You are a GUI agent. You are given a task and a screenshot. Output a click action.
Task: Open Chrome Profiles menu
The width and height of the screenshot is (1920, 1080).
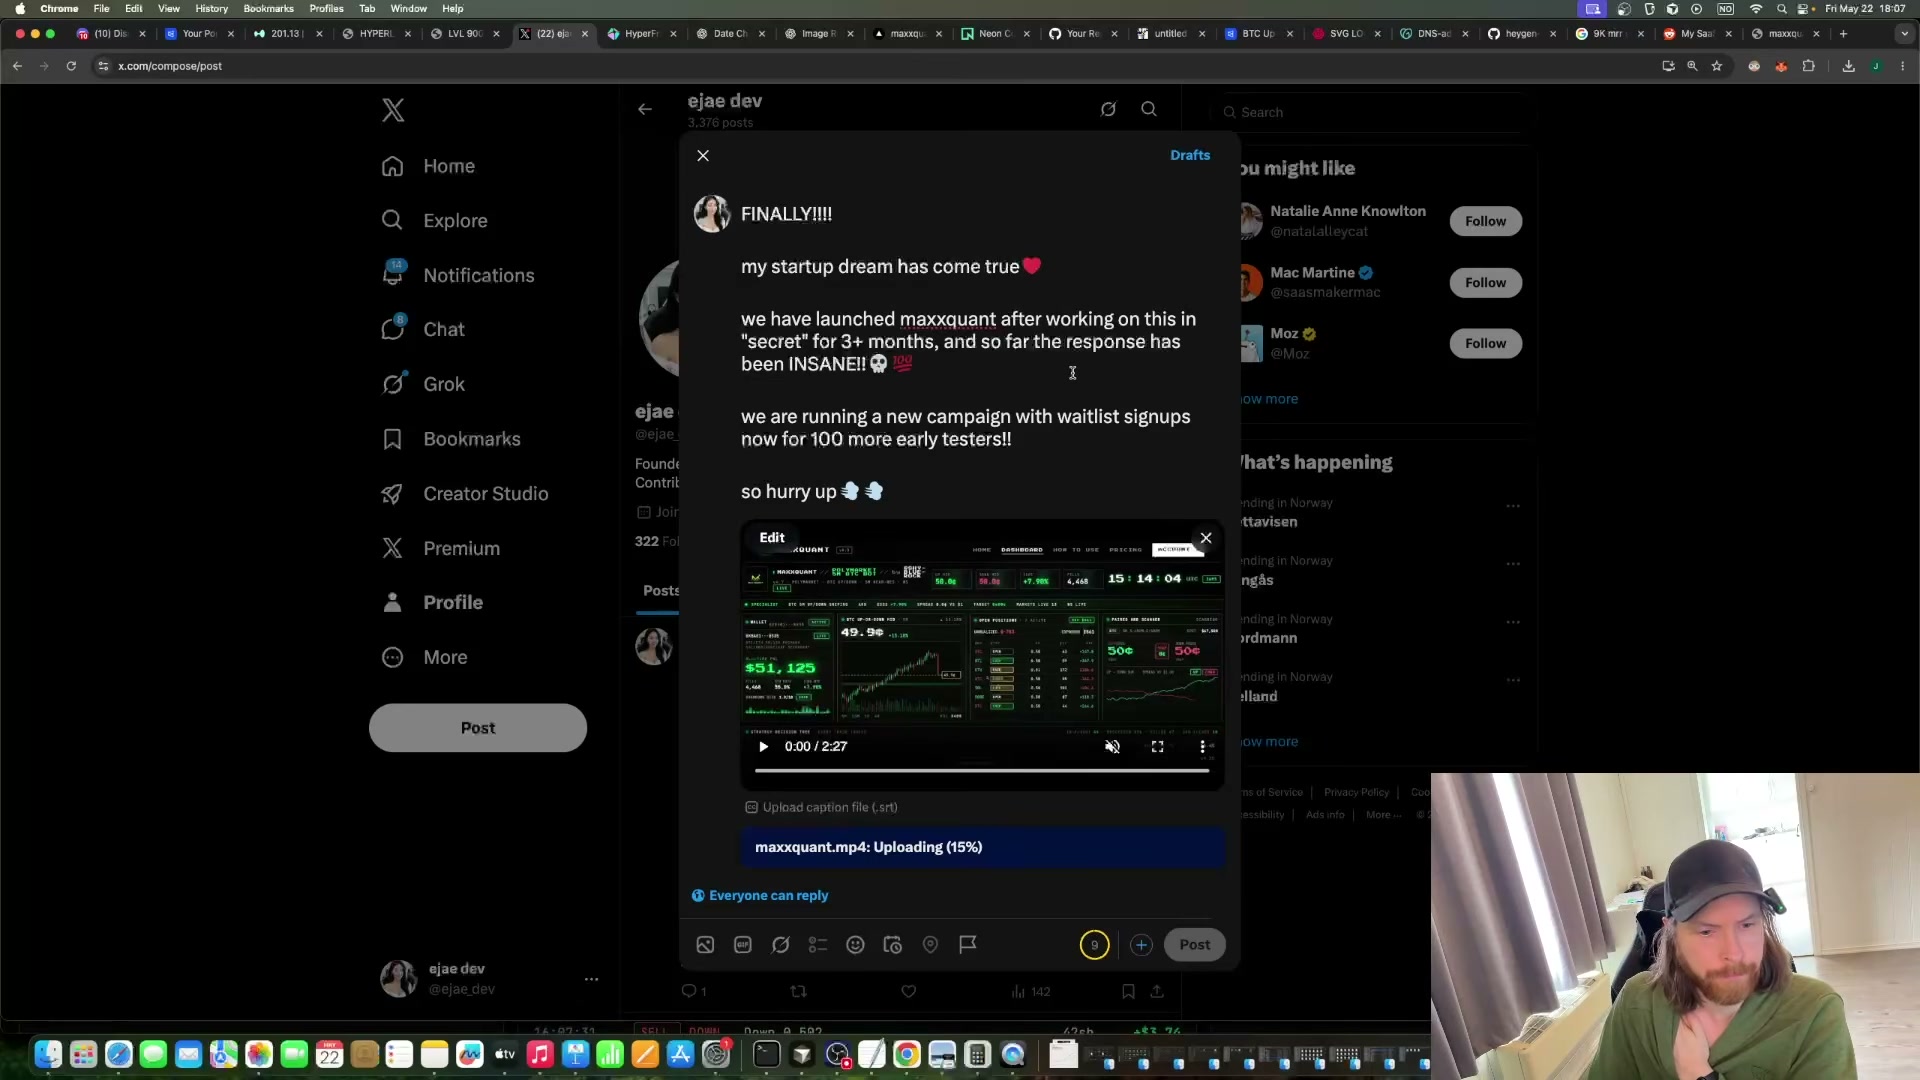327,8
